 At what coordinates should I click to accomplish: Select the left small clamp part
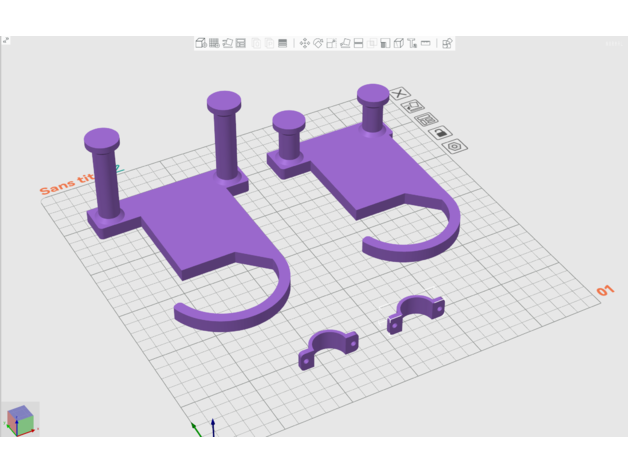[328, 348]
